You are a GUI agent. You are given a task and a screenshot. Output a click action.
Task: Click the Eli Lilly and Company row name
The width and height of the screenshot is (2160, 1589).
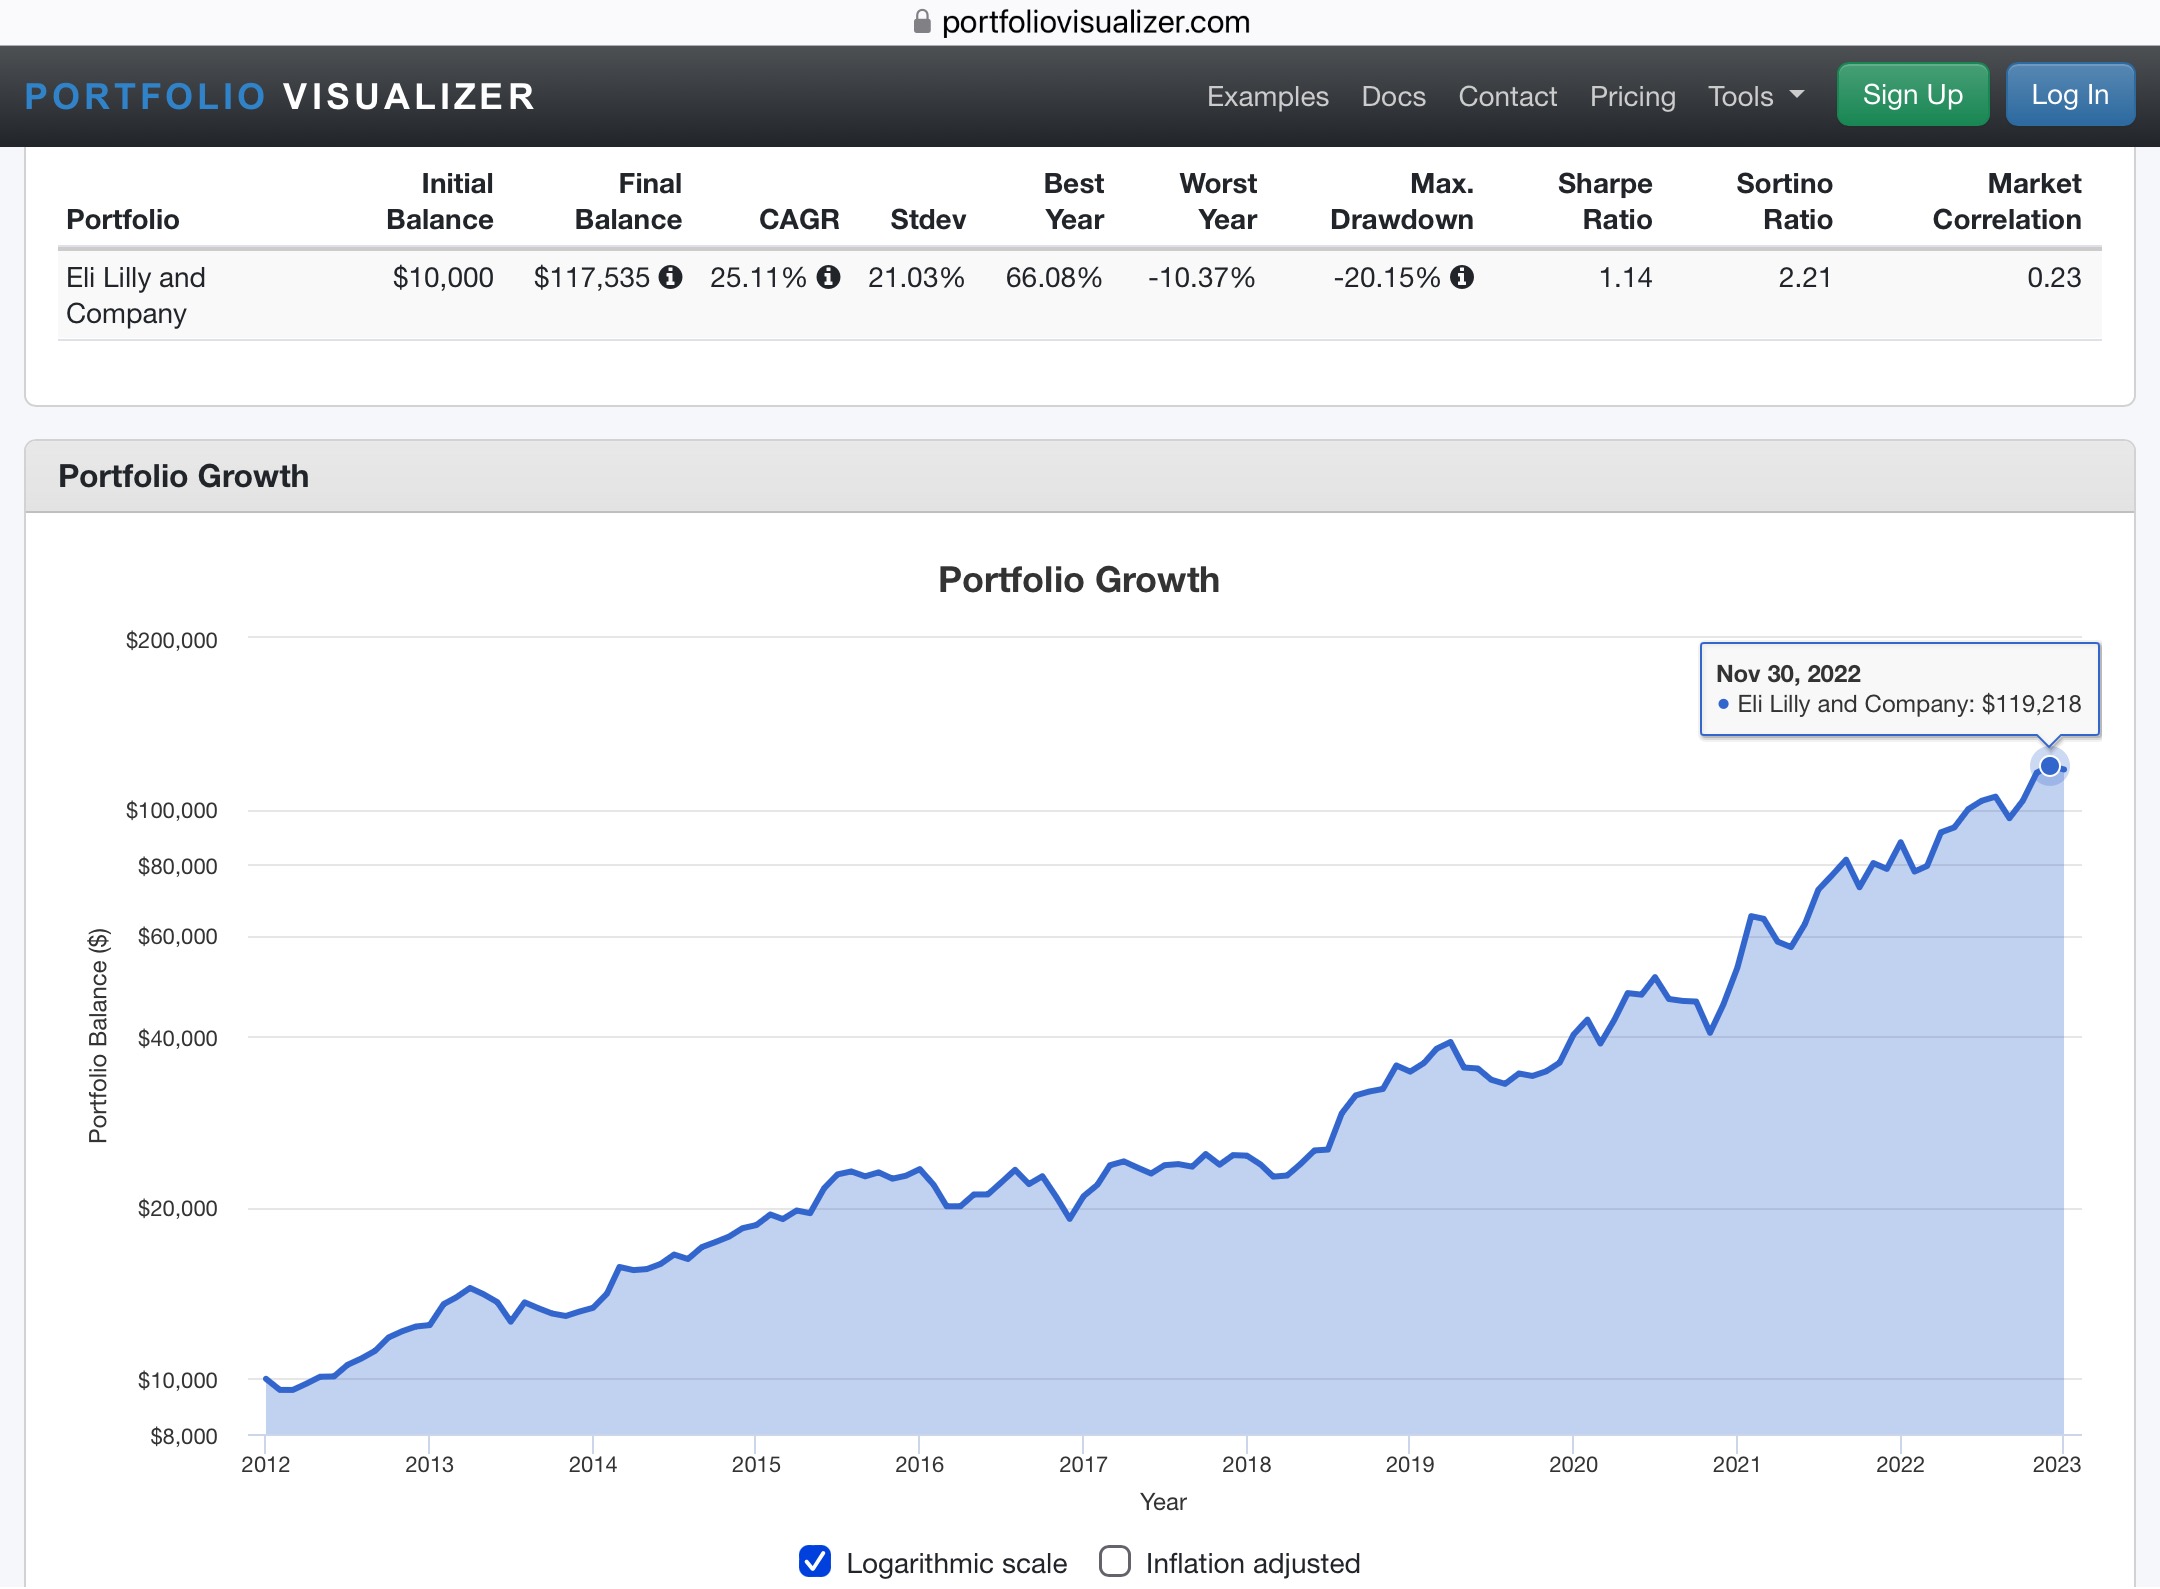pos(136,295)
